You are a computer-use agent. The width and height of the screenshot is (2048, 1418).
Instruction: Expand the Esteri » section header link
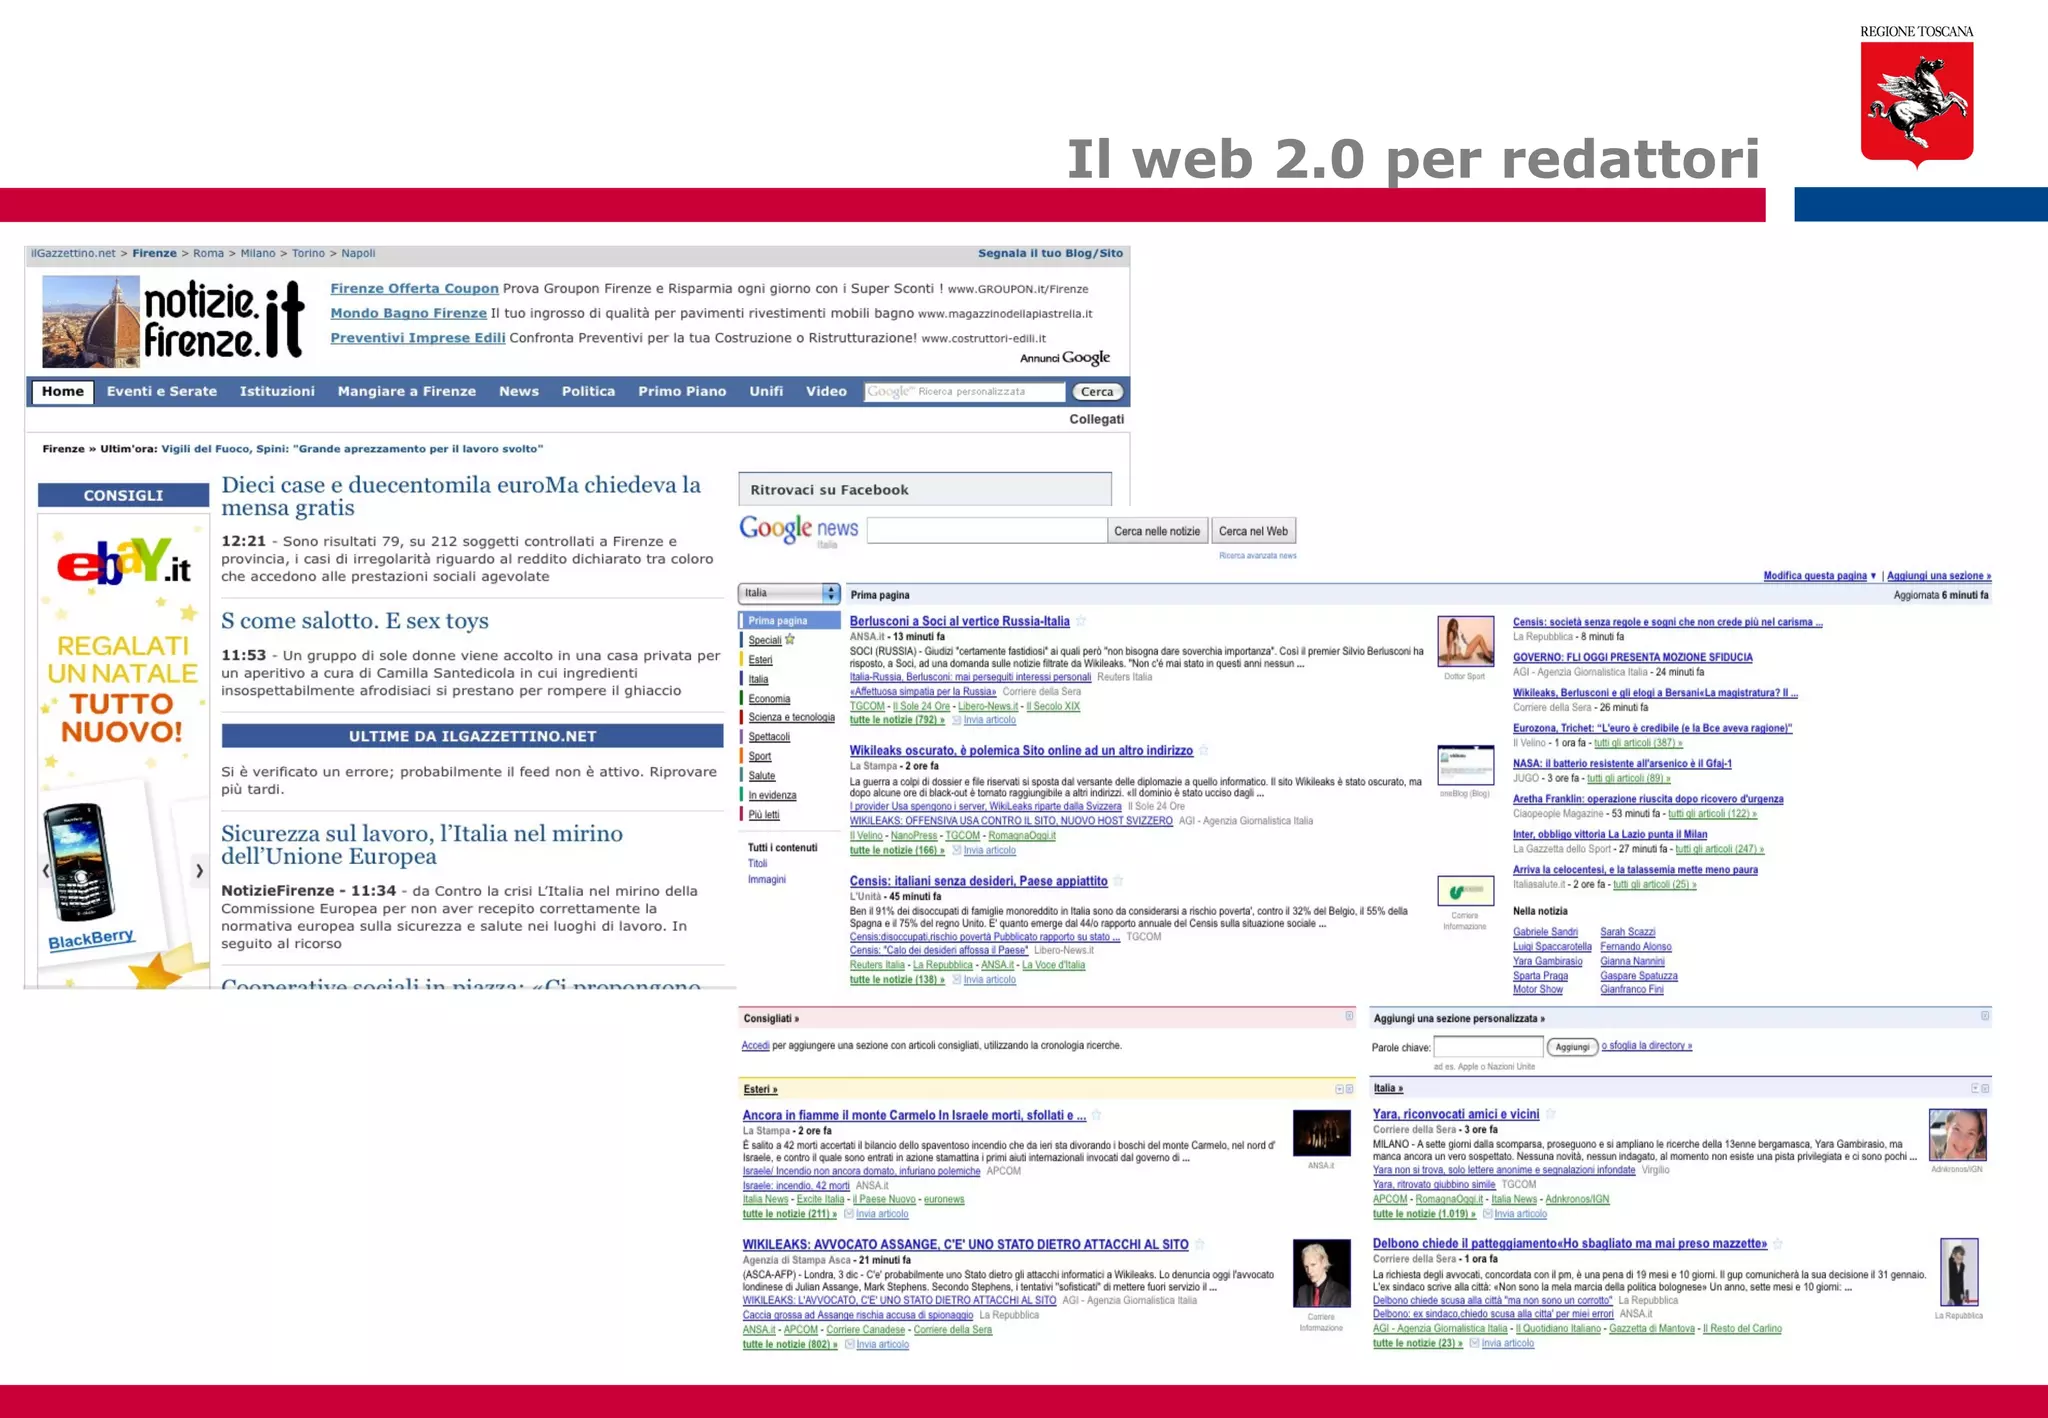(760, 1089)
